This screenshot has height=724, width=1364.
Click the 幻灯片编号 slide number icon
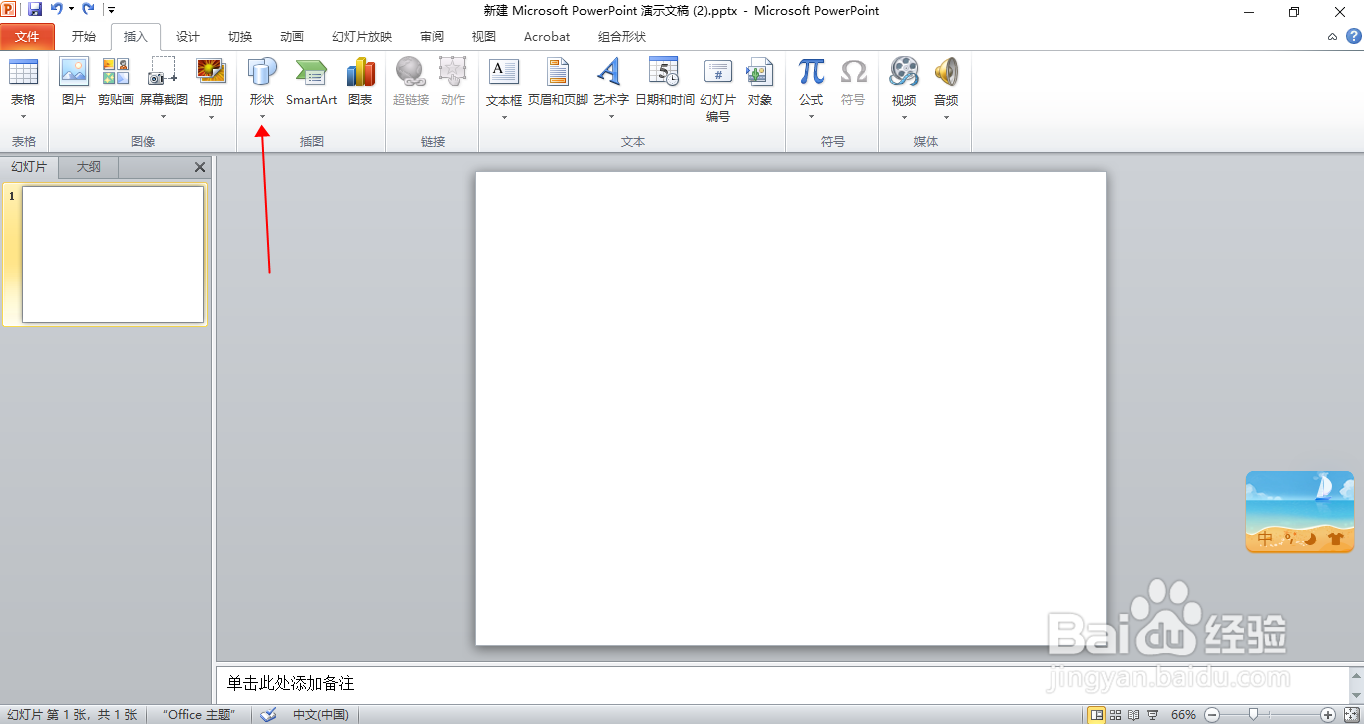[x=718, y=72]
